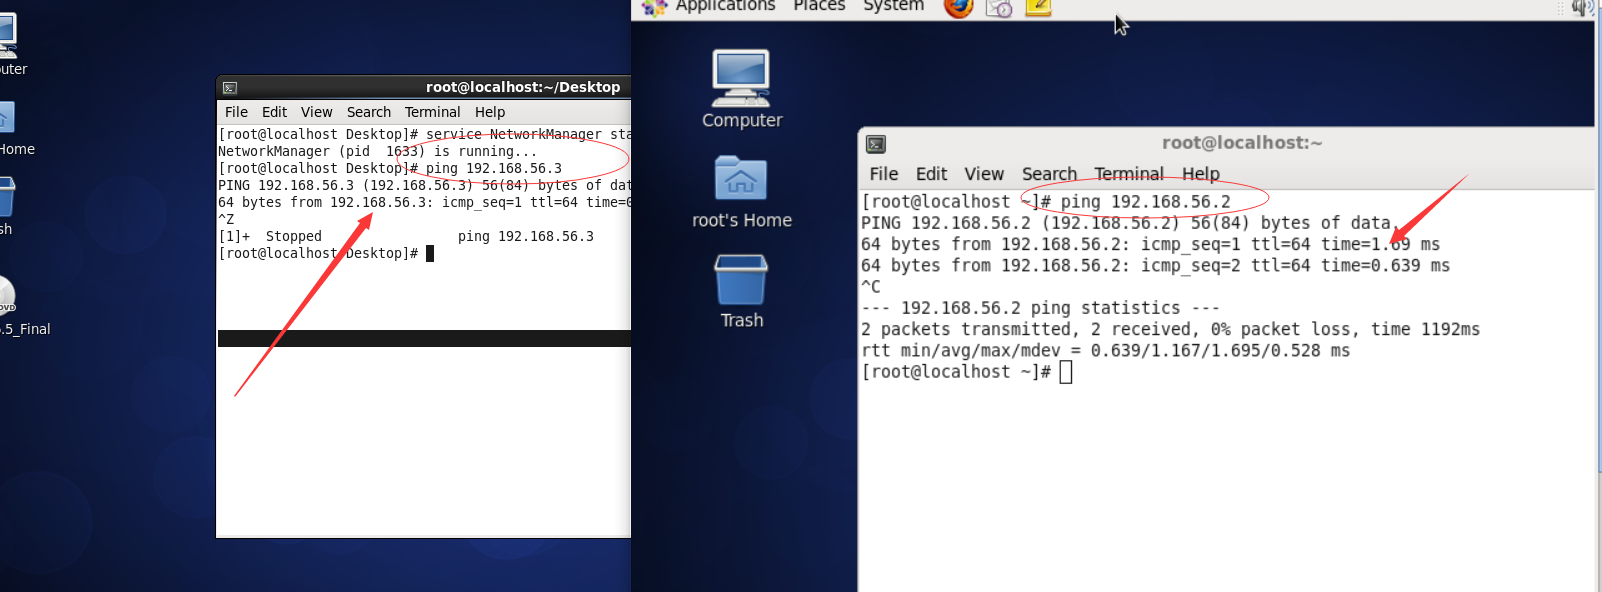The width and height of the screenshot is (1602, 592).
Task: Open Places menu in top panel
Action: point(819,6)
